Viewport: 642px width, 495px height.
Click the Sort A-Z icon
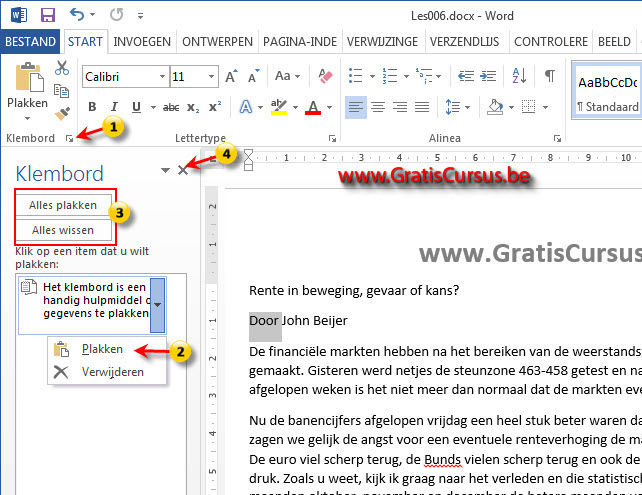[519, 76]
